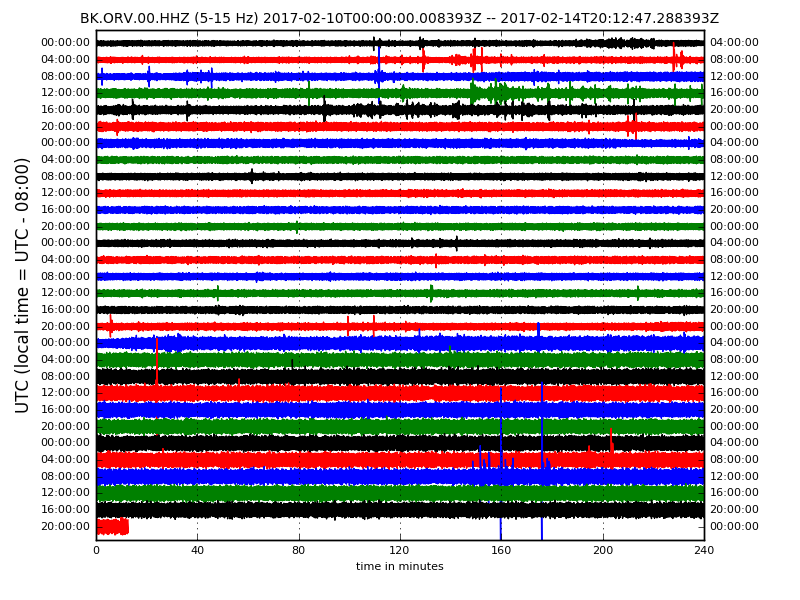Click the left 20:00:00 label beside the last partial red trace

coord(65,527)
